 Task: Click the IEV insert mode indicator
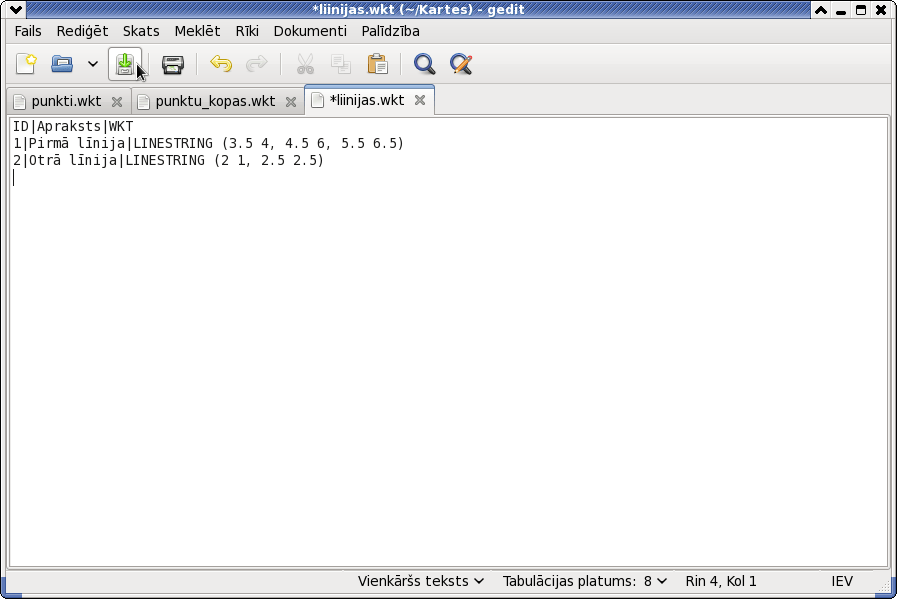842,581
